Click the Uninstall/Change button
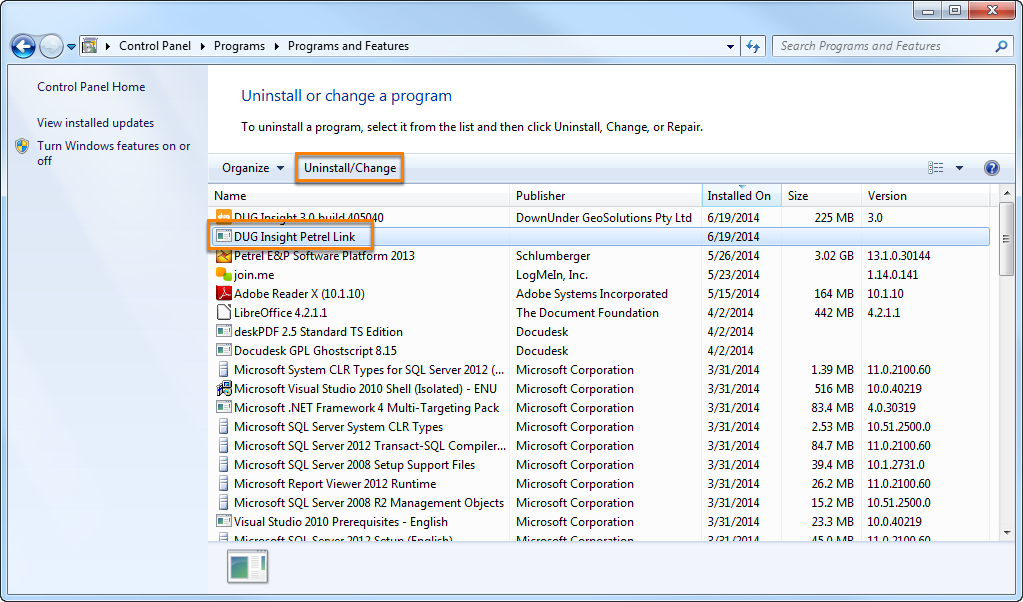1023x602 pixels. pos(350,168)
